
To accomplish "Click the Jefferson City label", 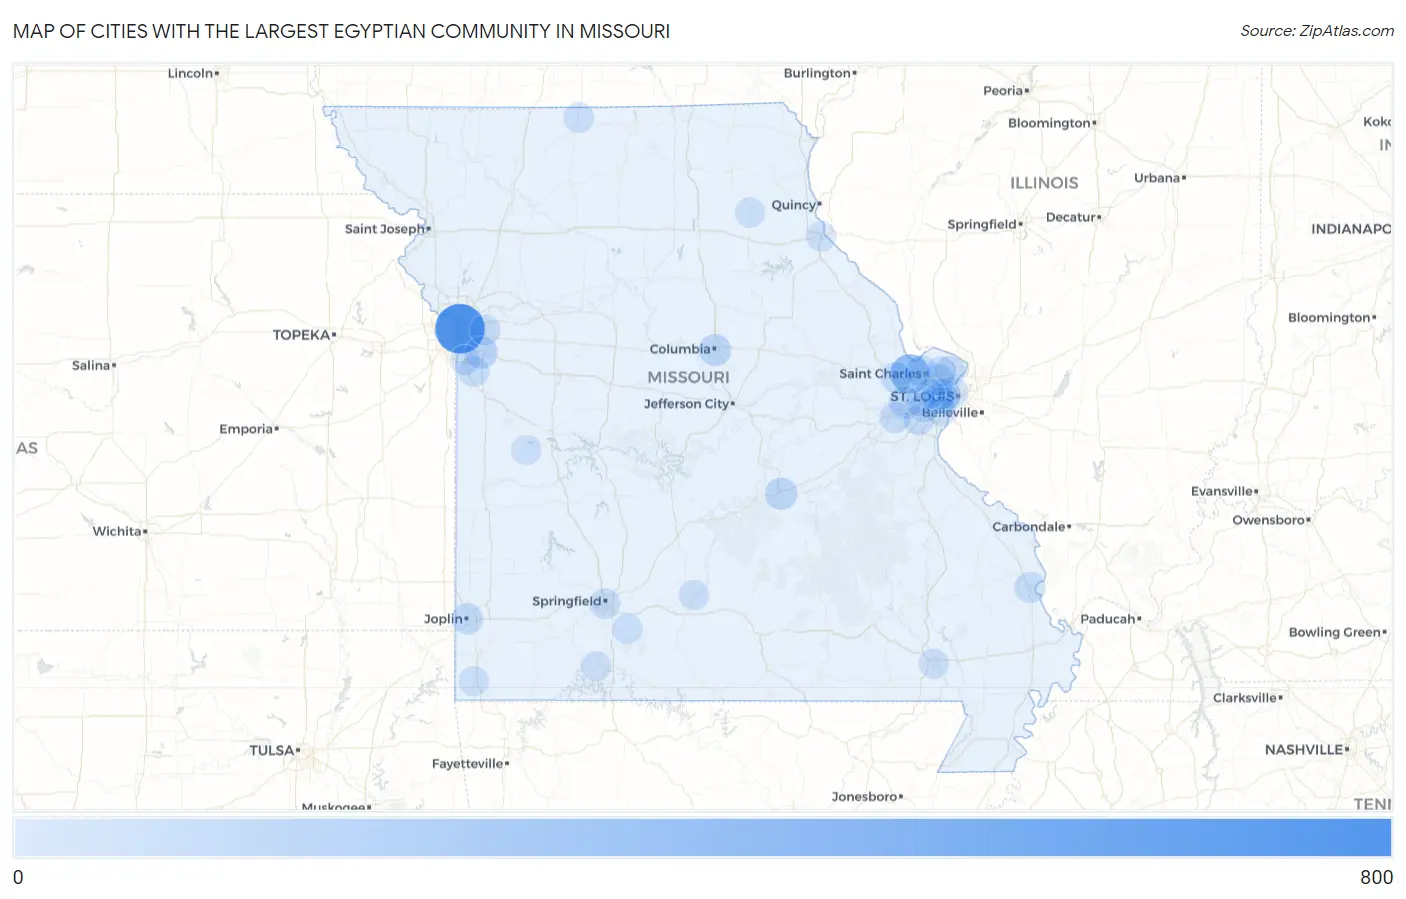I will coord(689,404).
